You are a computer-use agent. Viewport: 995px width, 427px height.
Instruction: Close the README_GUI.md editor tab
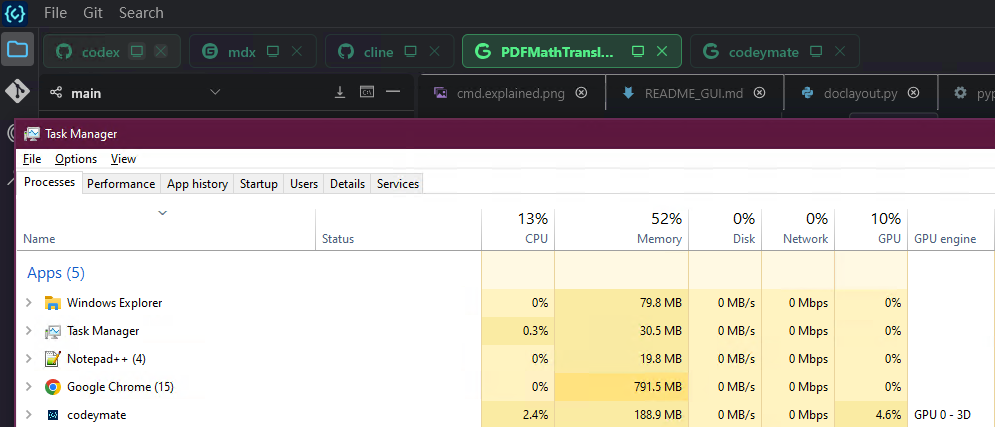pos(759,93)
